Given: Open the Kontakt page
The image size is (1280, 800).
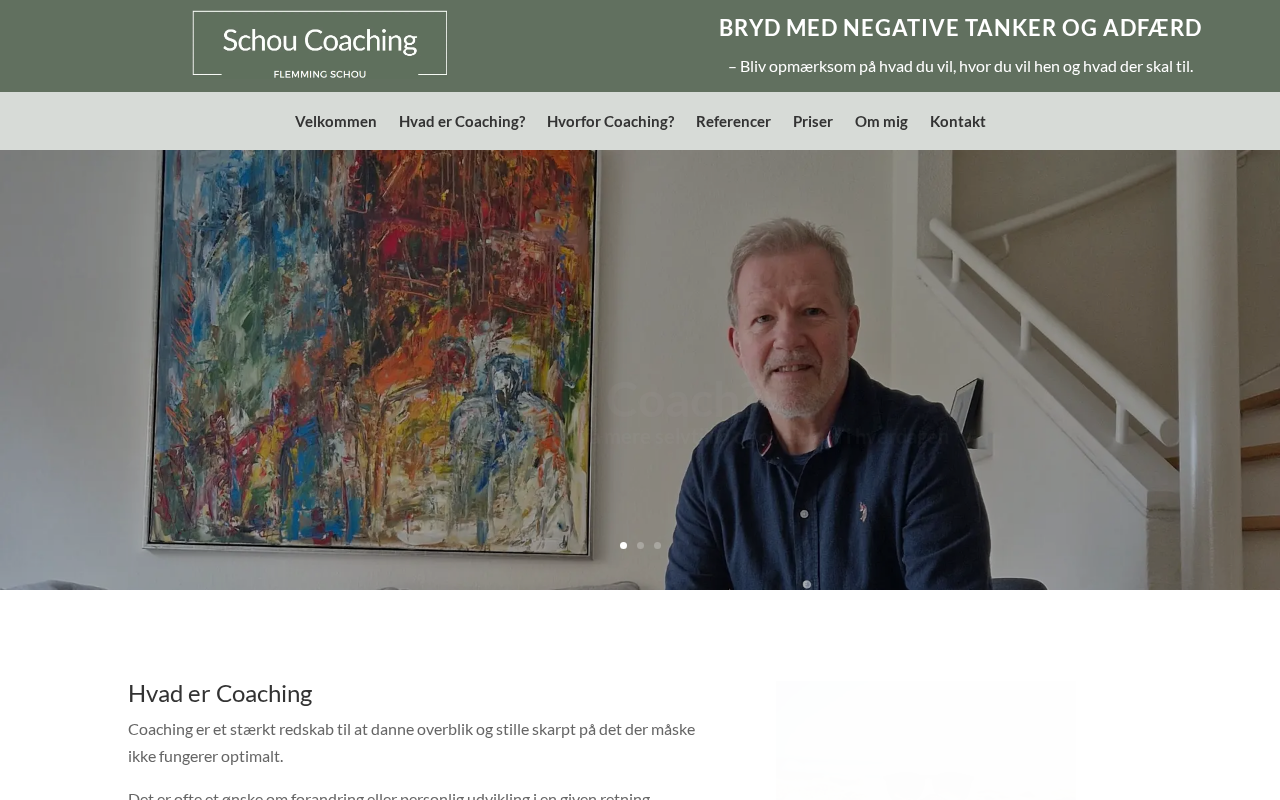Looking at the screenshot, I should pyautogui.click(x=958, y=121).
